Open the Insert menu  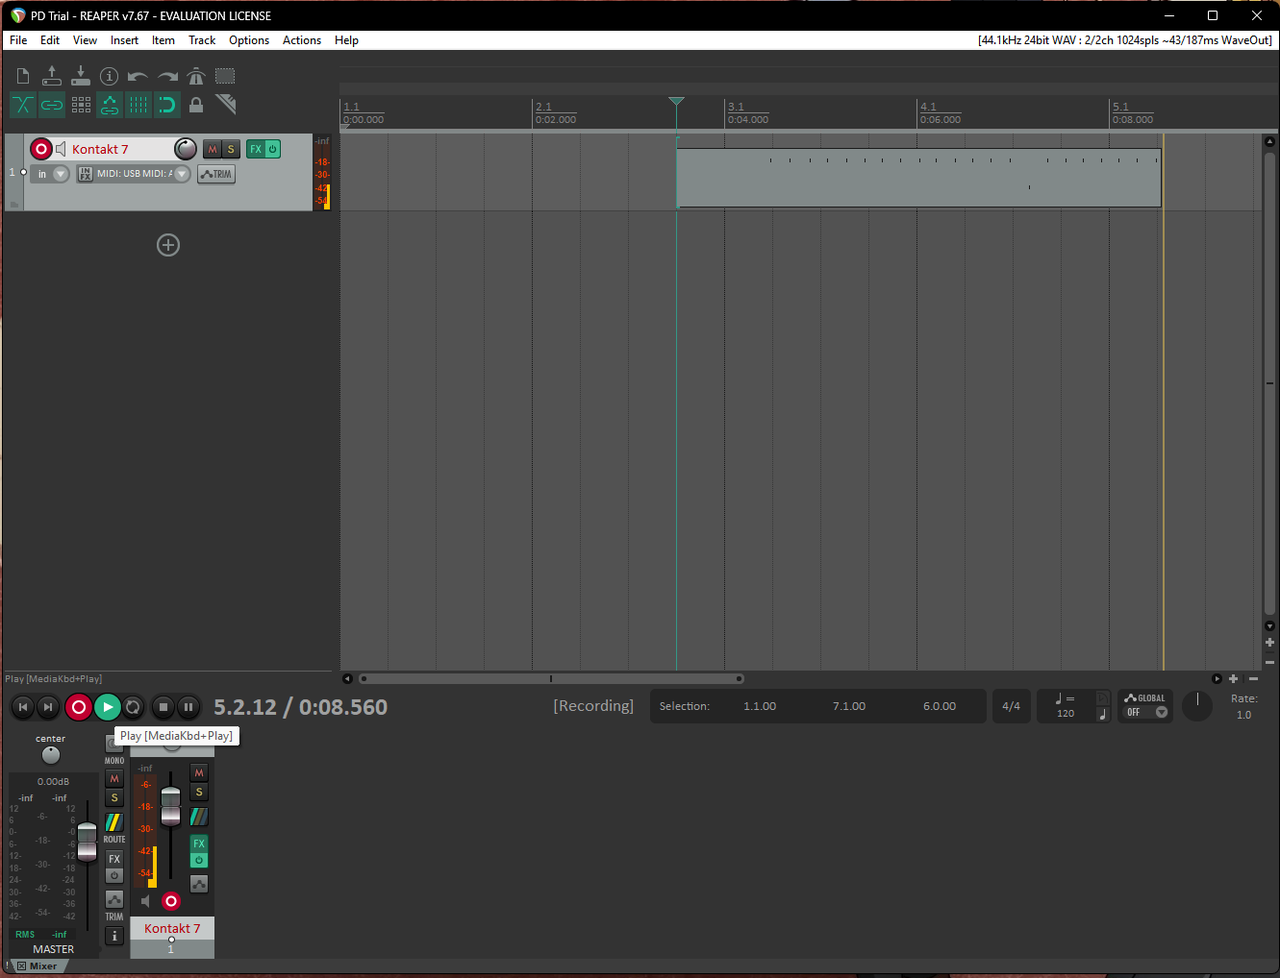point(124,40)
